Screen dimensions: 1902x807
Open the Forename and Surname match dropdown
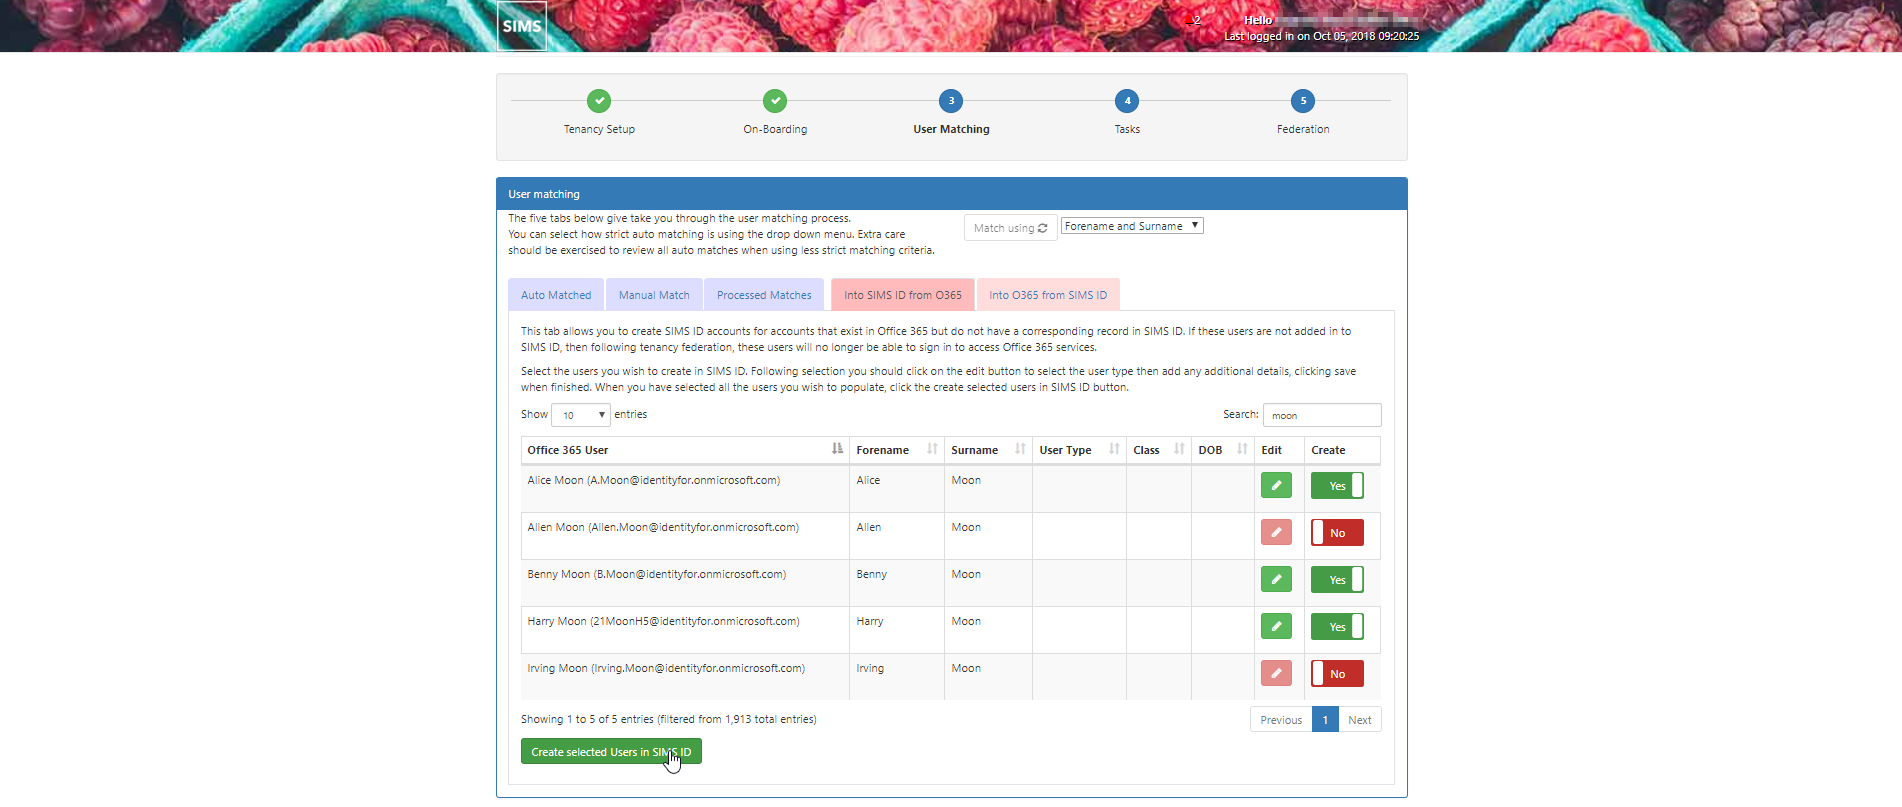(x=1132, y=226)
